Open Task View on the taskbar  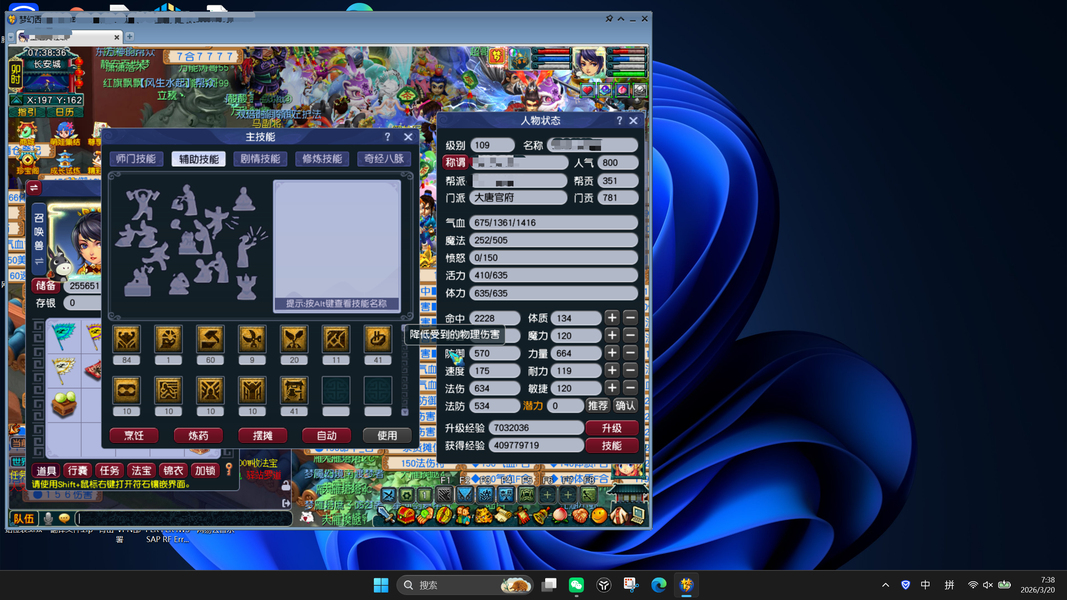coord(549,585)
